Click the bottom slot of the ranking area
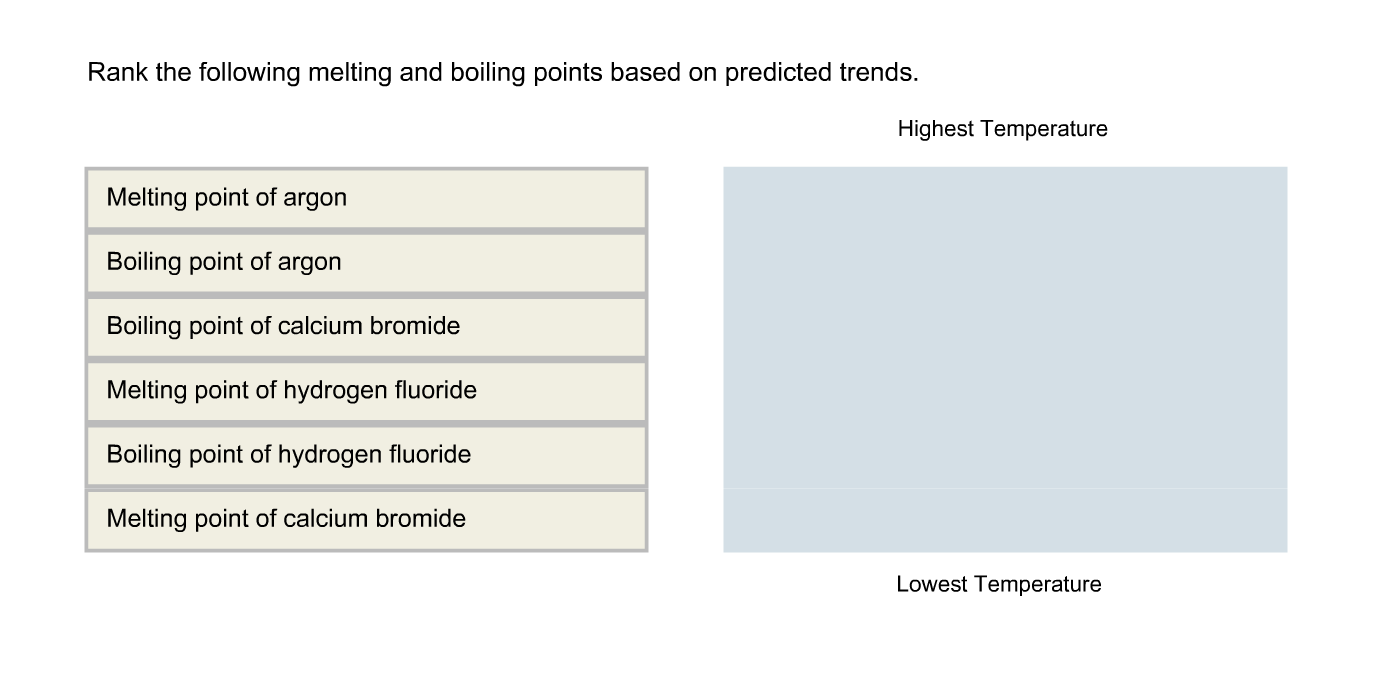This screenshot has width=1400, height=694. (x=1005, y=520)
